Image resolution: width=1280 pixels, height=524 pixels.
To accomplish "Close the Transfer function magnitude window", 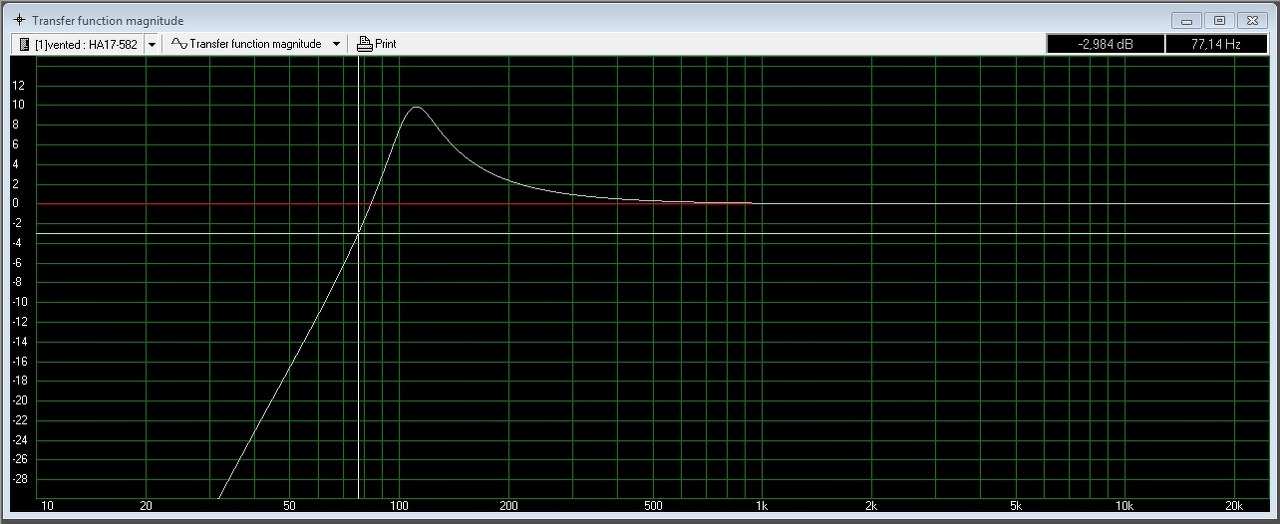I will pyautogui.click(x=1252, y=20).
